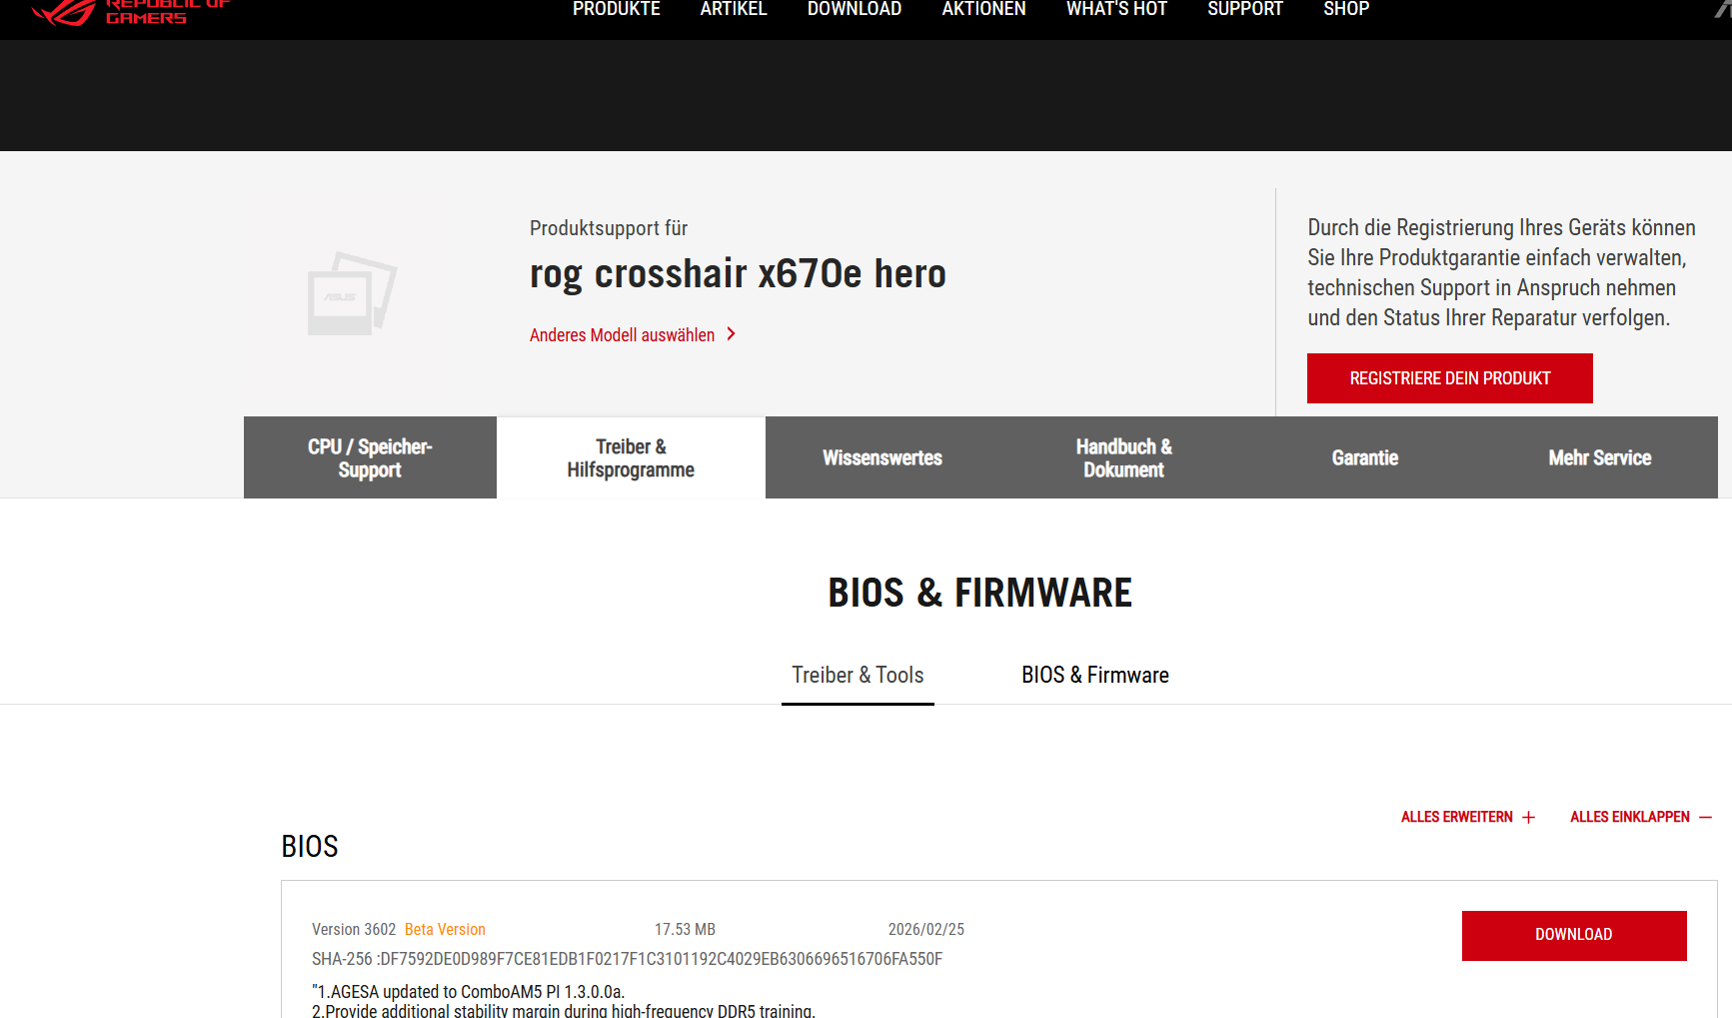
Task: Click REGISTRIERE DEIN PRODUKT button
Action: 1450,378
